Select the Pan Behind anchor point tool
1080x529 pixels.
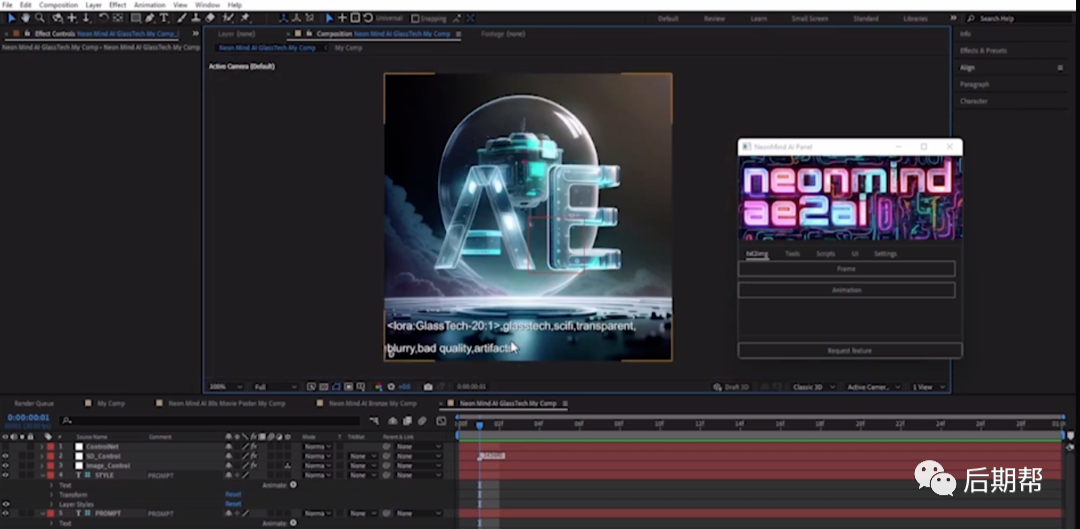(118, 18)
